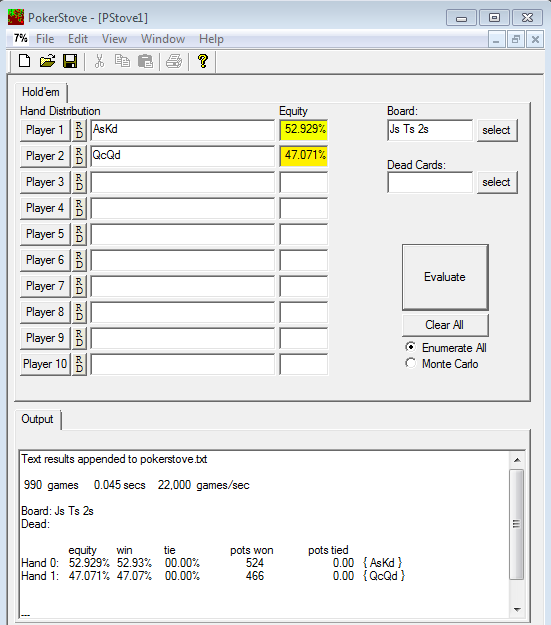Click the Board field with Js Ts 2s
Viewport: 551px width, 625px height.
coord(430,130)
